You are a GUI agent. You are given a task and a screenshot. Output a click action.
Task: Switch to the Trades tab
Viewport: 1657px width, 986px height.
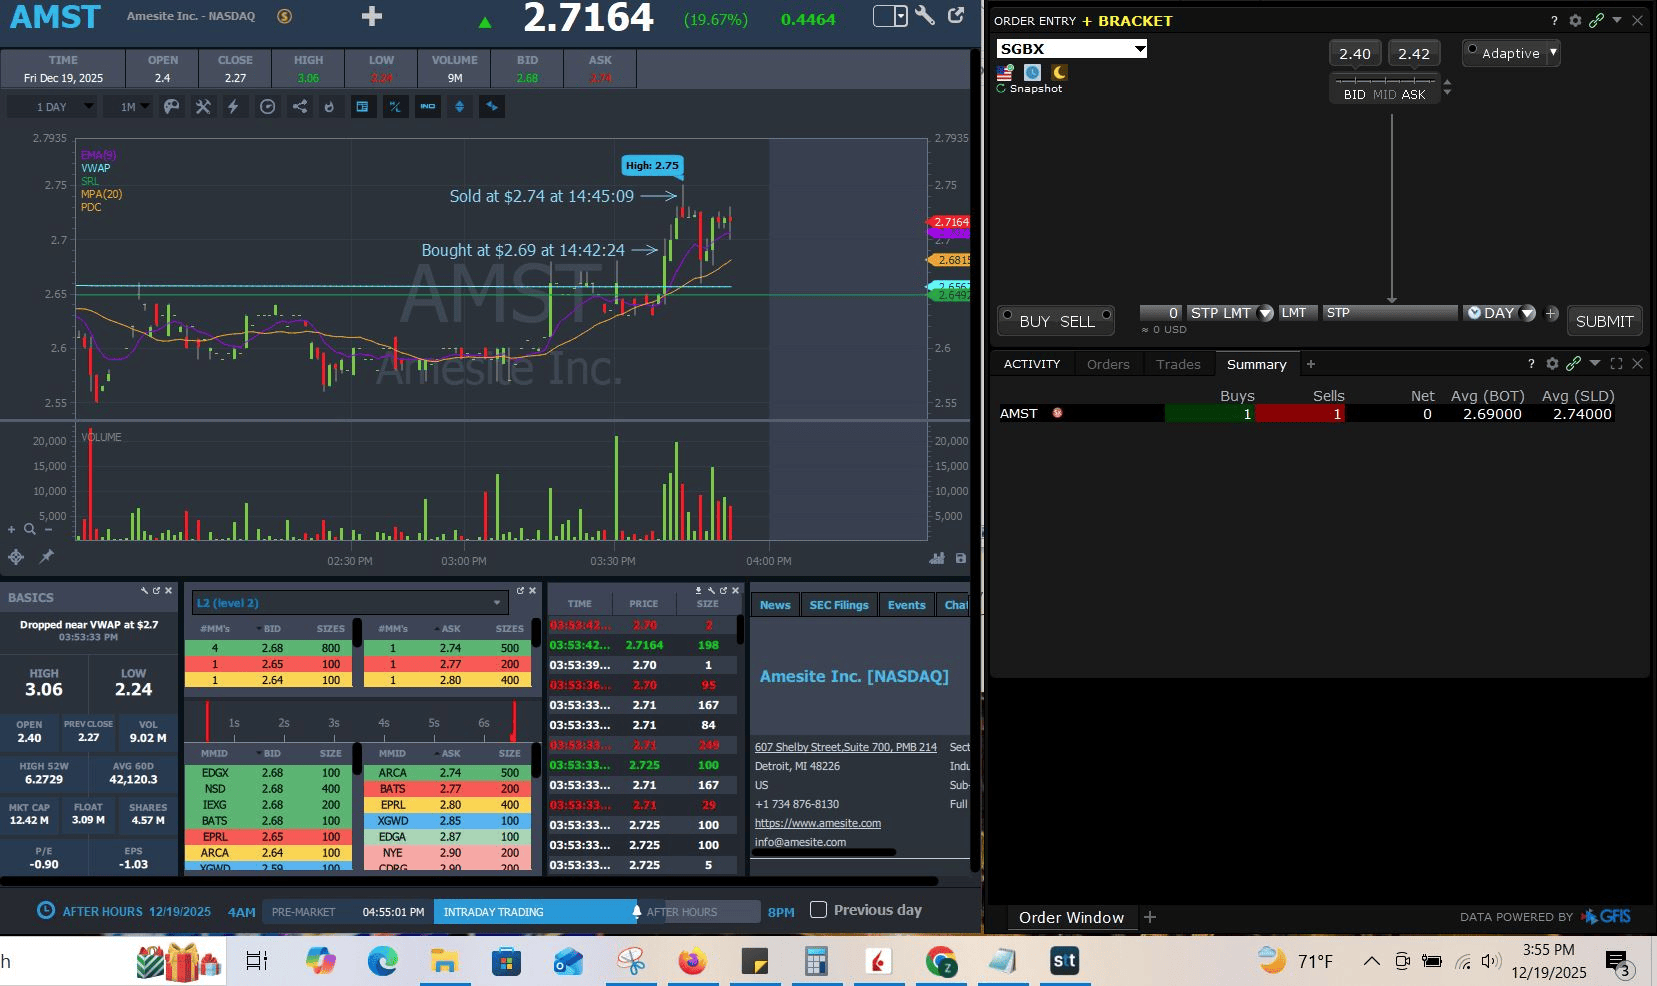1178,364
